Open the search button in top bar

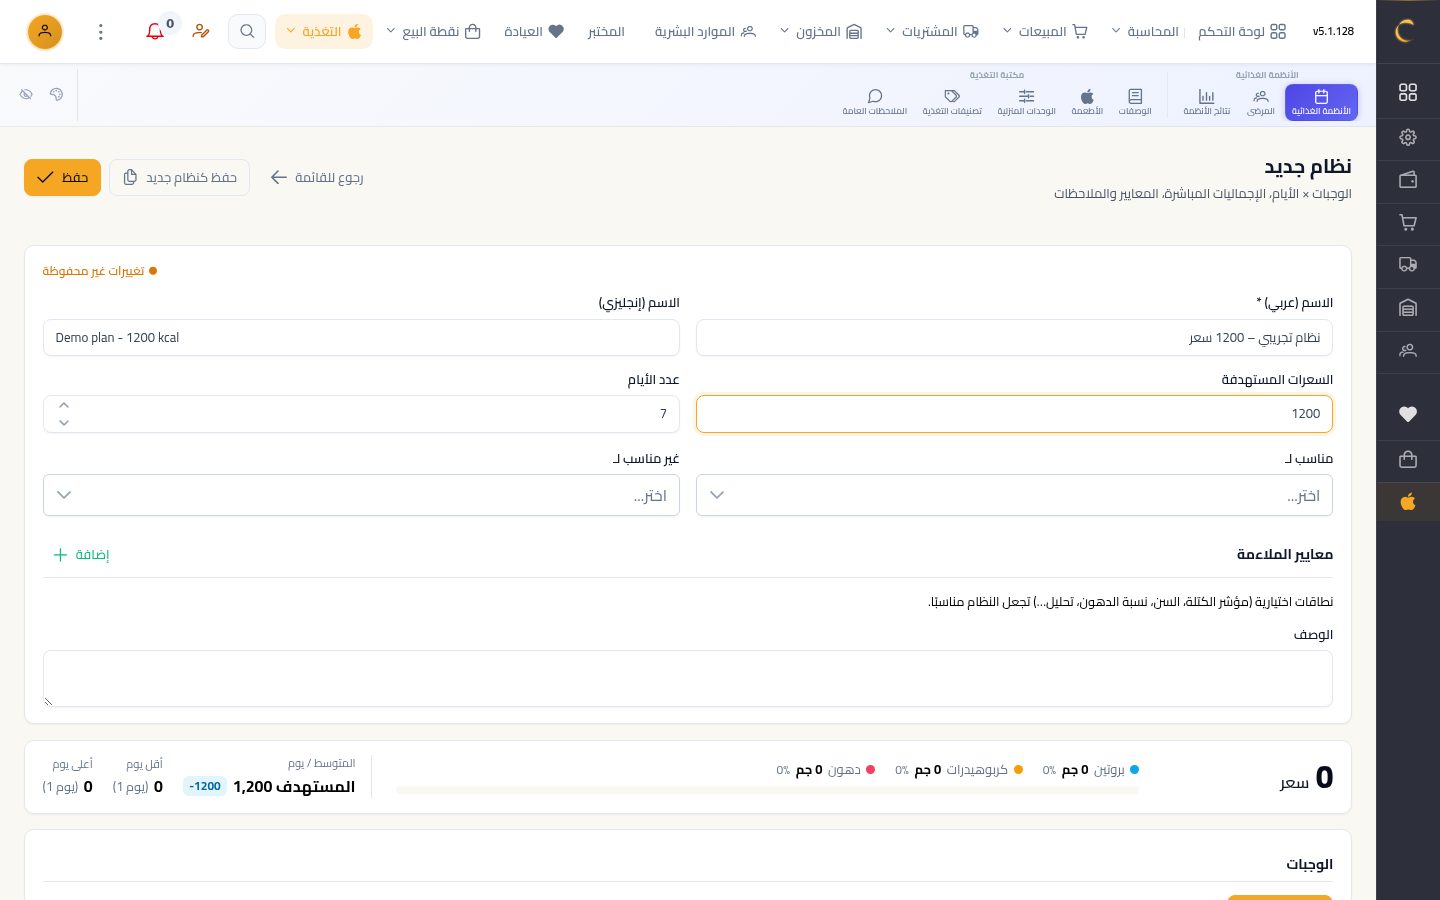[247, 31]
